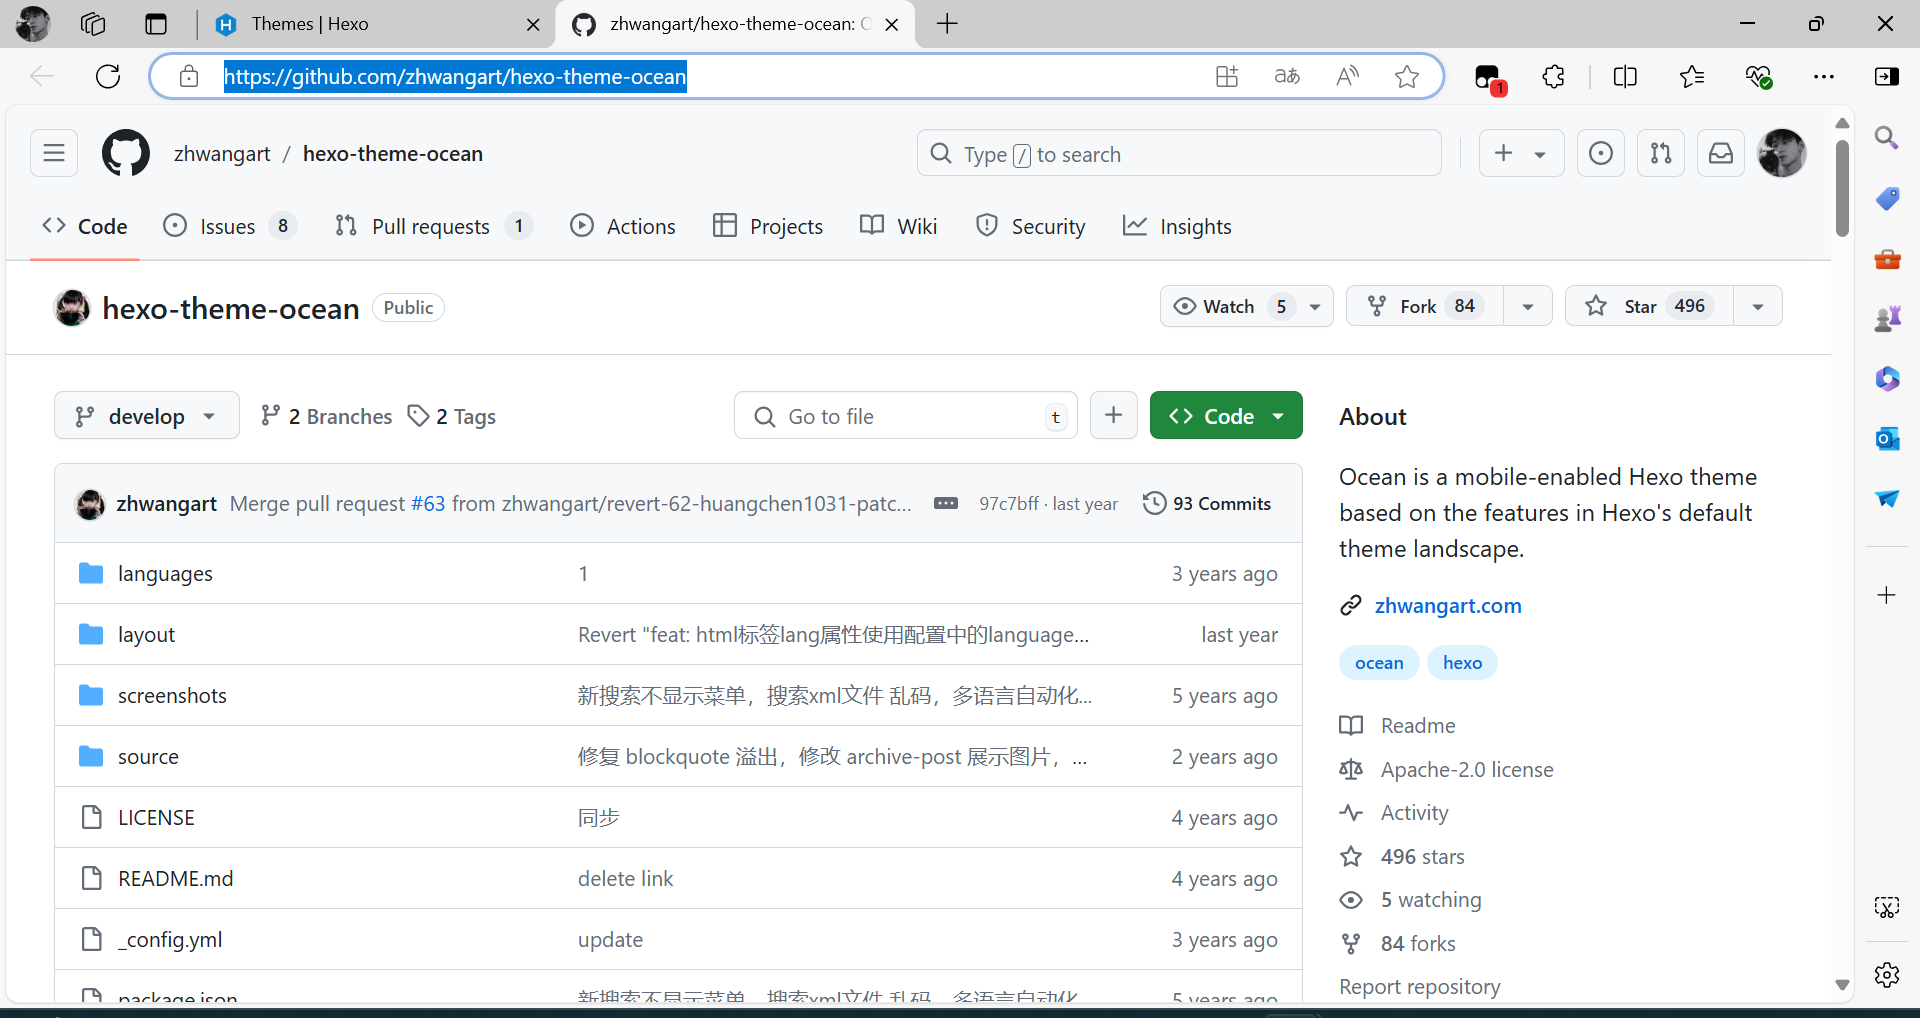The width and height of the screenshot is (1920, 1018).
Task: Open the Issues tab
Action: click(x=229, y=226)
